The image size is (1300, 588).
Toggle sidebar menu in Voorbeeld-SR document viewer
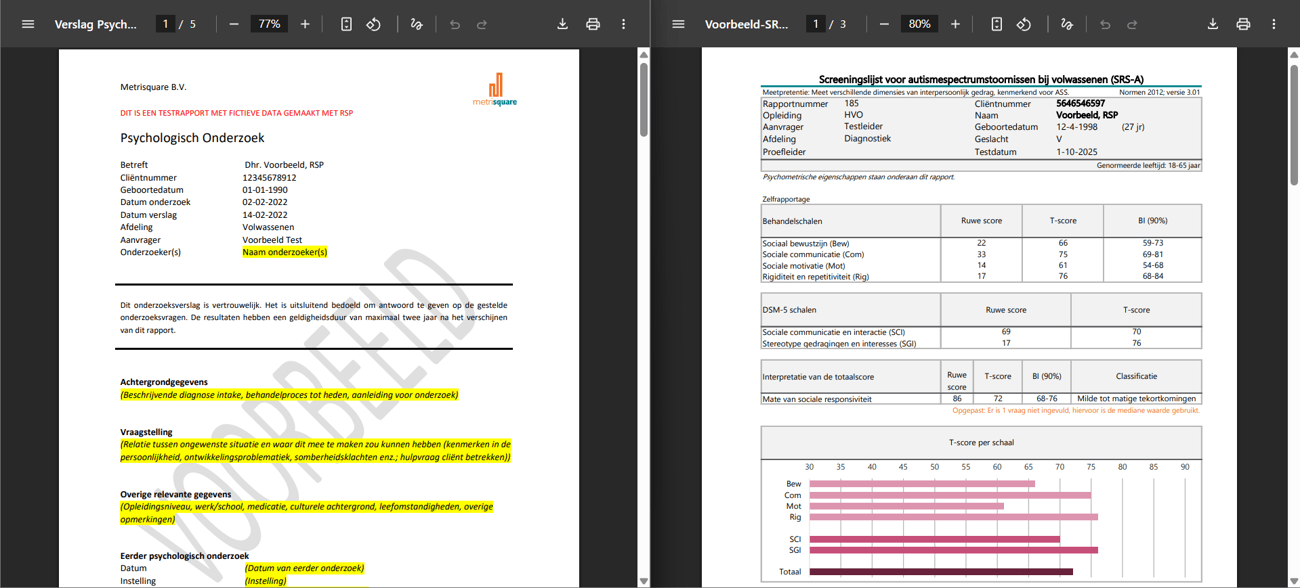pos(678,24)
